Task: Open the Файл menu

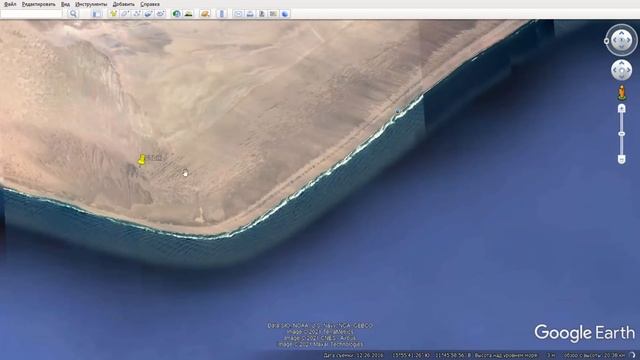Action: coord(10,4)
